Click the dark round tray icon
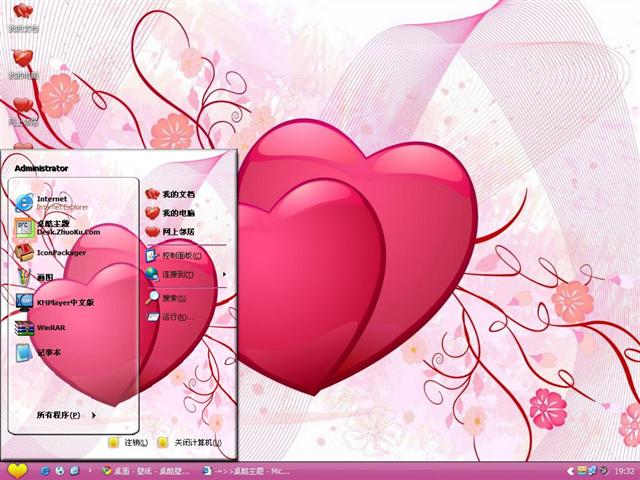640x480 pixels. pos(603,471)
